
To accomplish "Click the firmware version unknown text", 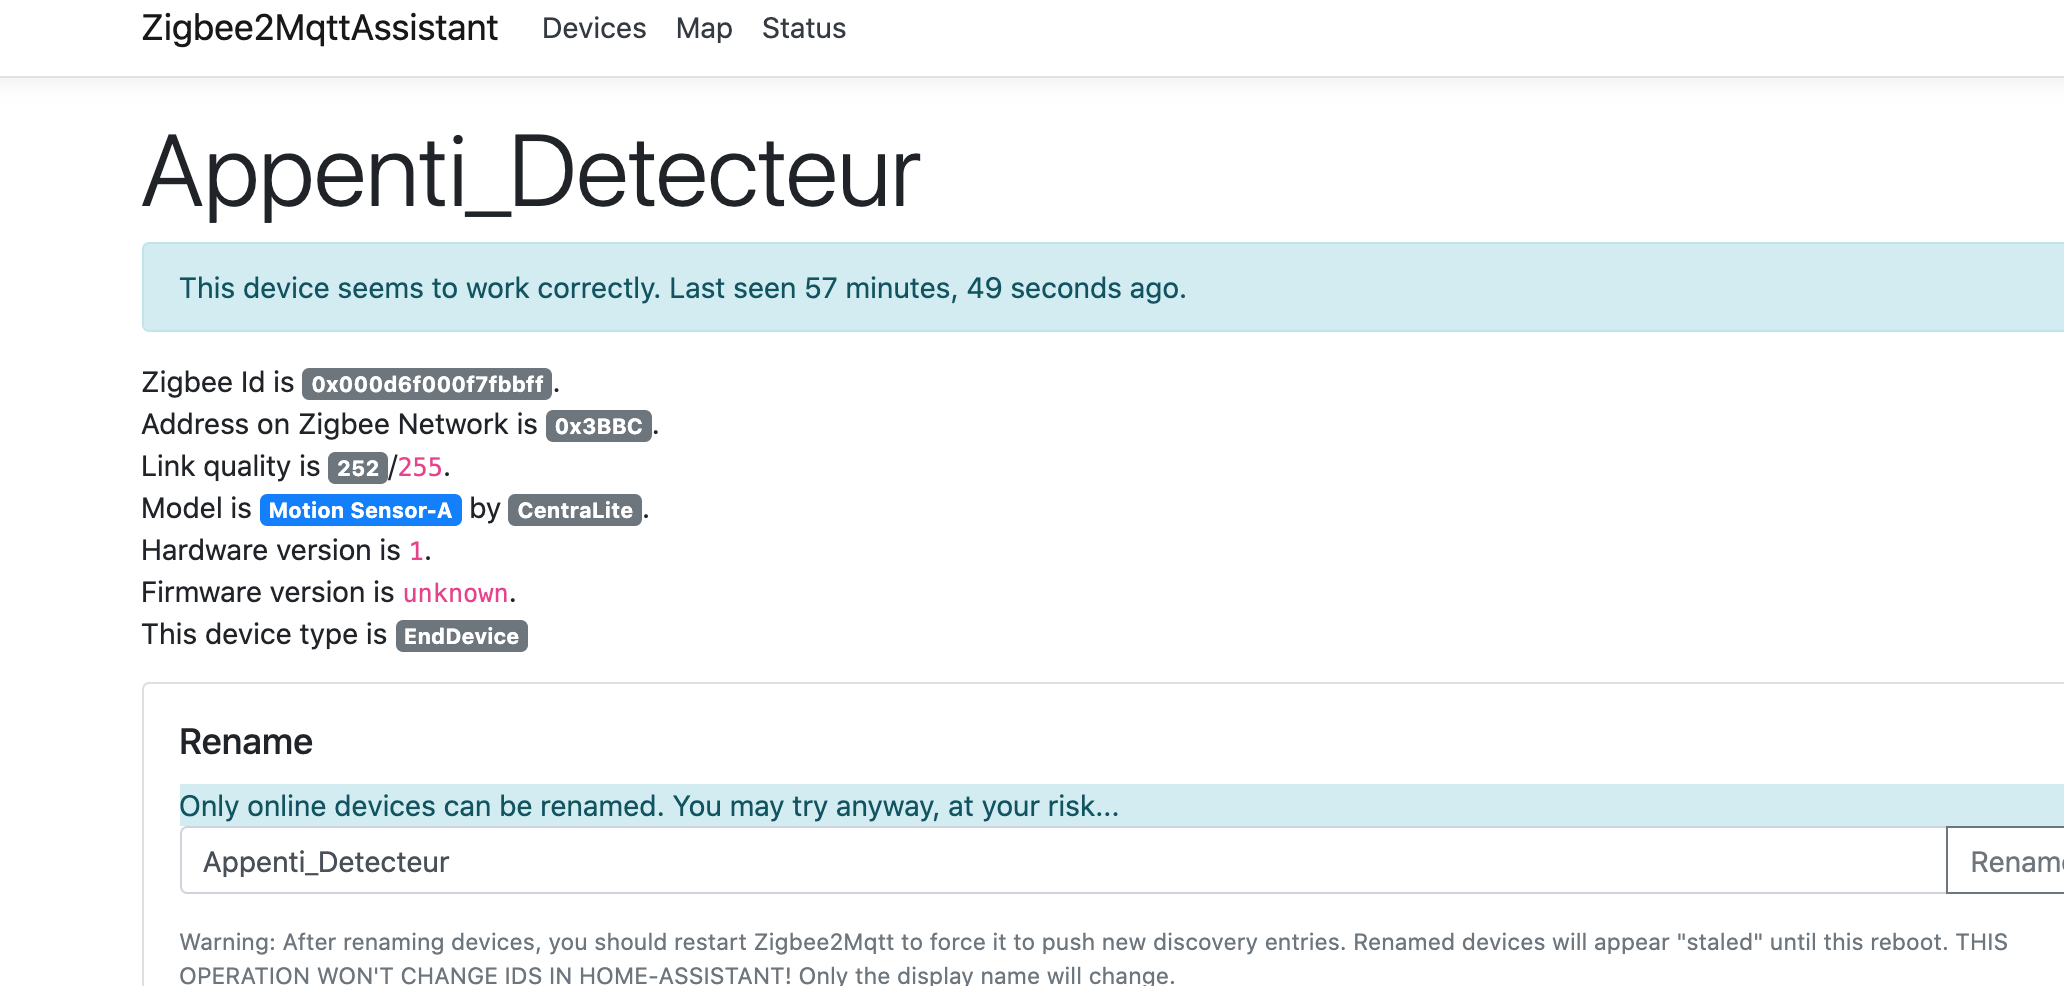I will (x=455, y=592).
